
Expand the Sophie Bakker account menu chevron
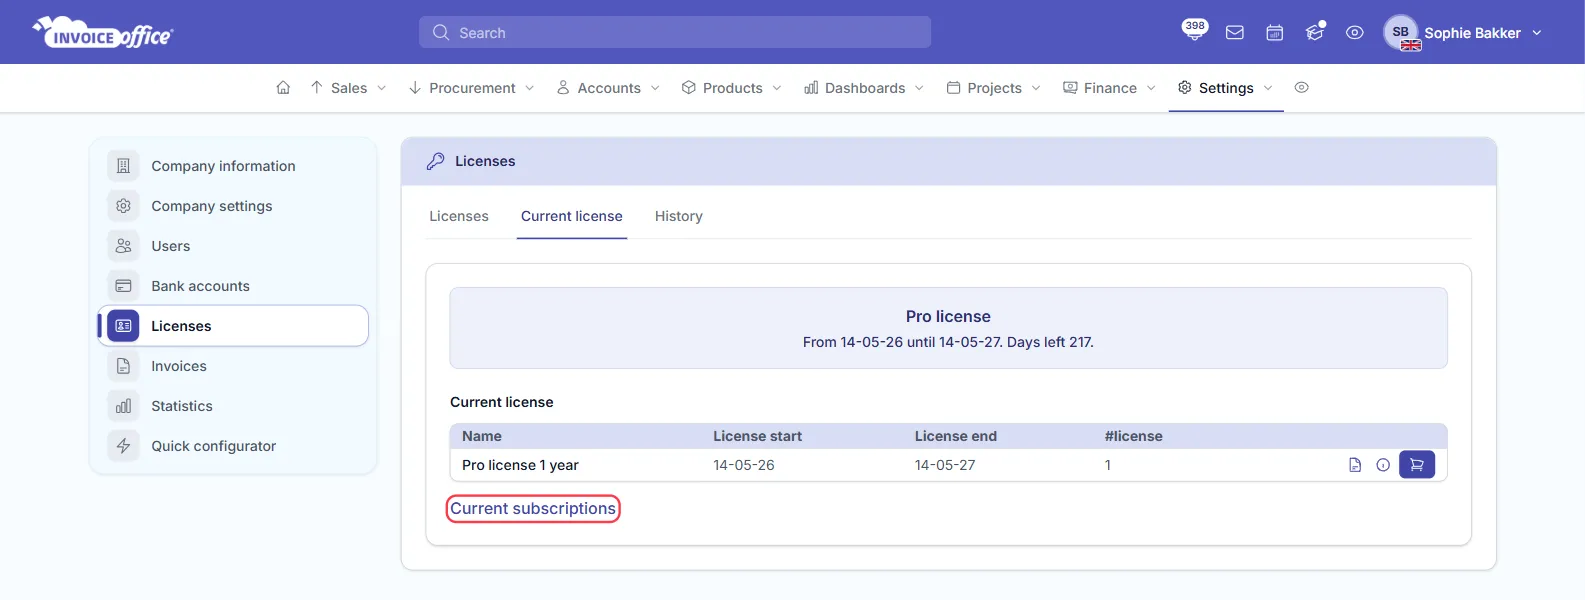pos(1537,33)
